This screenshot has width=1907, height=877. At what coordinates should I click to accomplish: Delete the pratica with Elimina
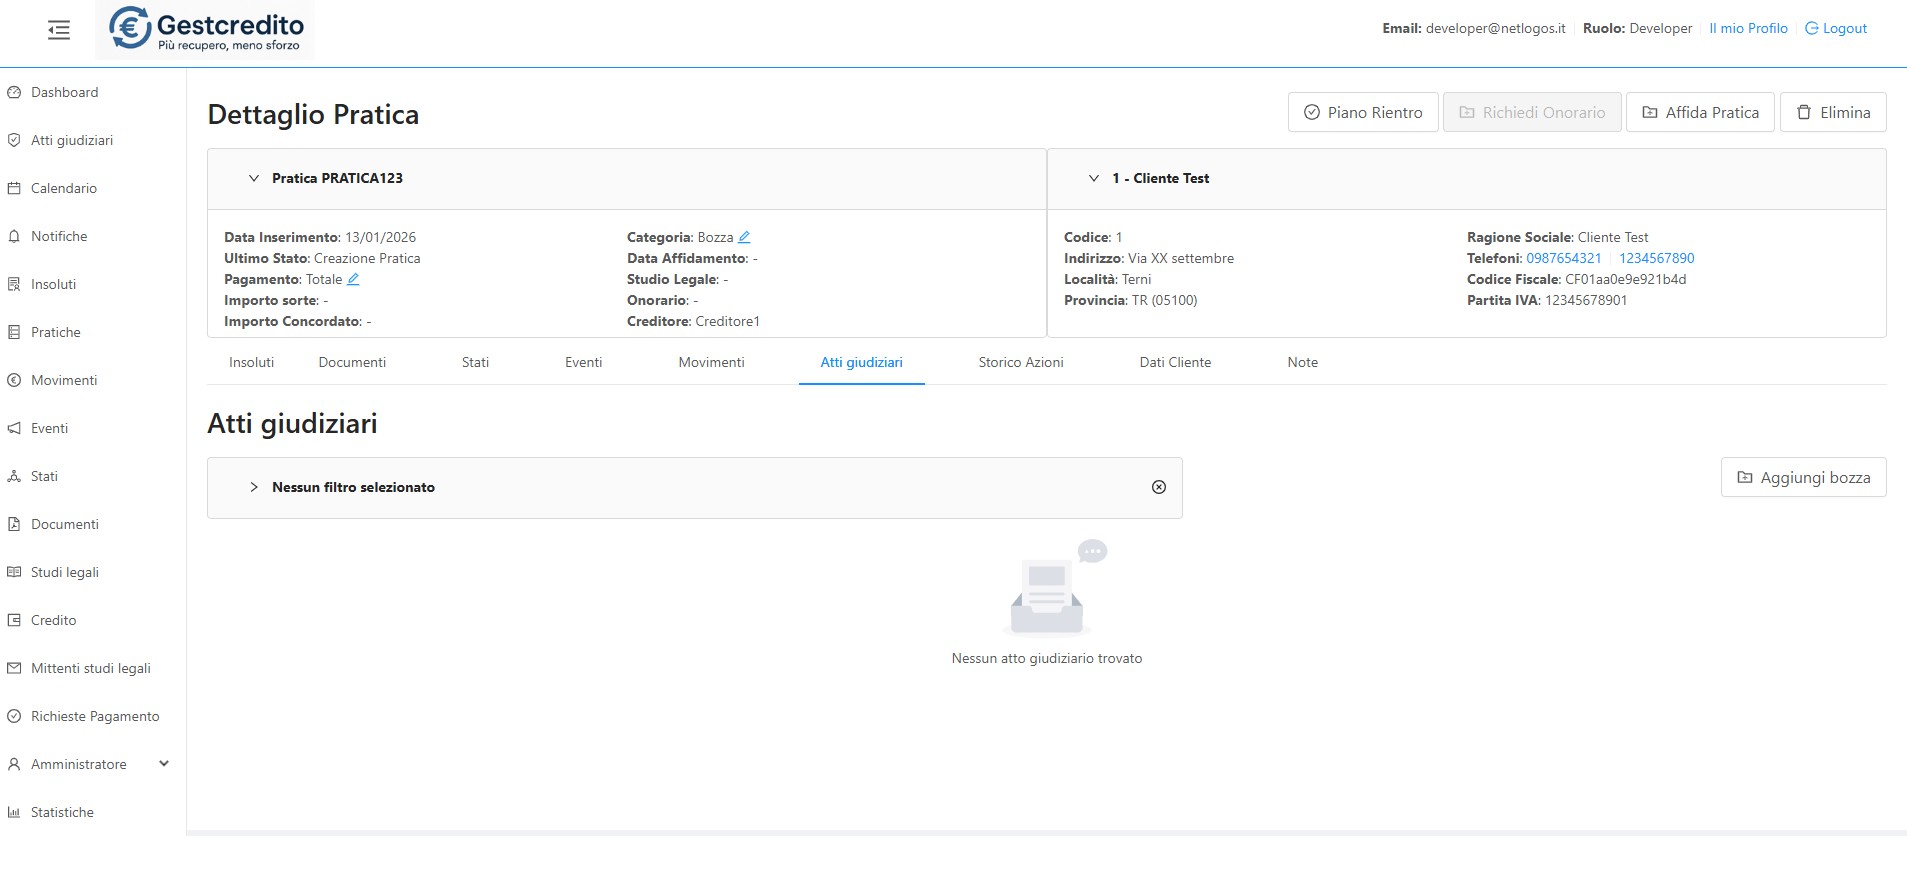click(1833, 112)
